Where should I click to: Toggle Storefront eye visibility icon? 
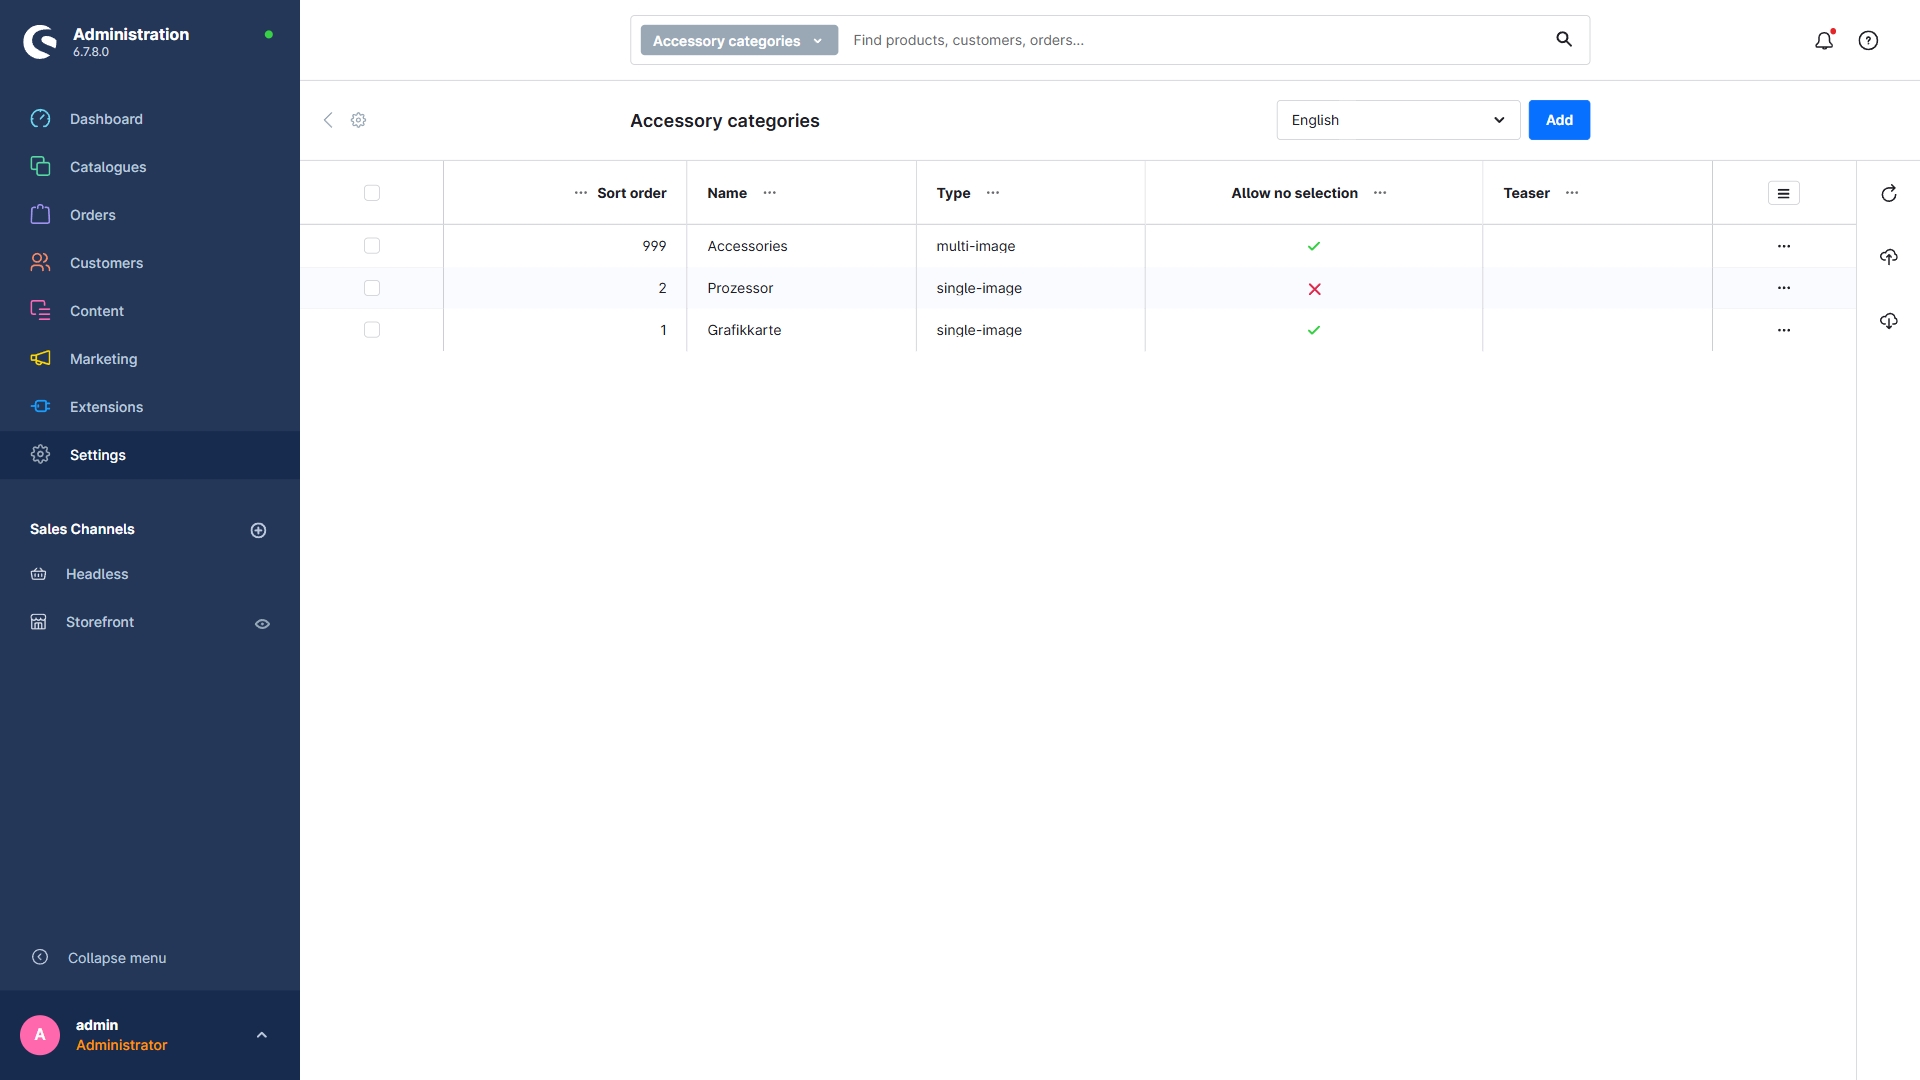point(262,624)
